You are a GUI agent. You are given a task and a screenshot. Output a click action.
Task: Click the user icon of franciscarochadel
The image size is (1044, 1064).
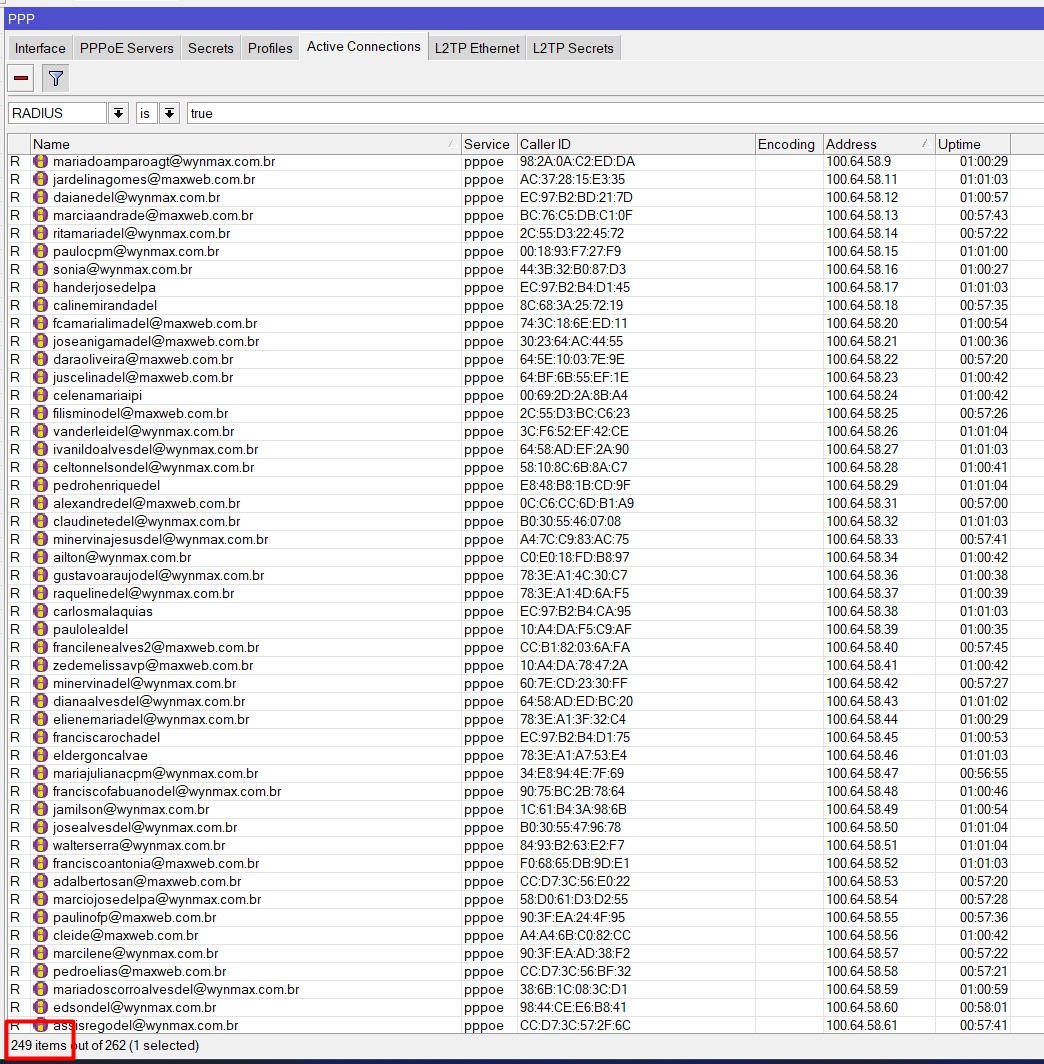point(41,737)
